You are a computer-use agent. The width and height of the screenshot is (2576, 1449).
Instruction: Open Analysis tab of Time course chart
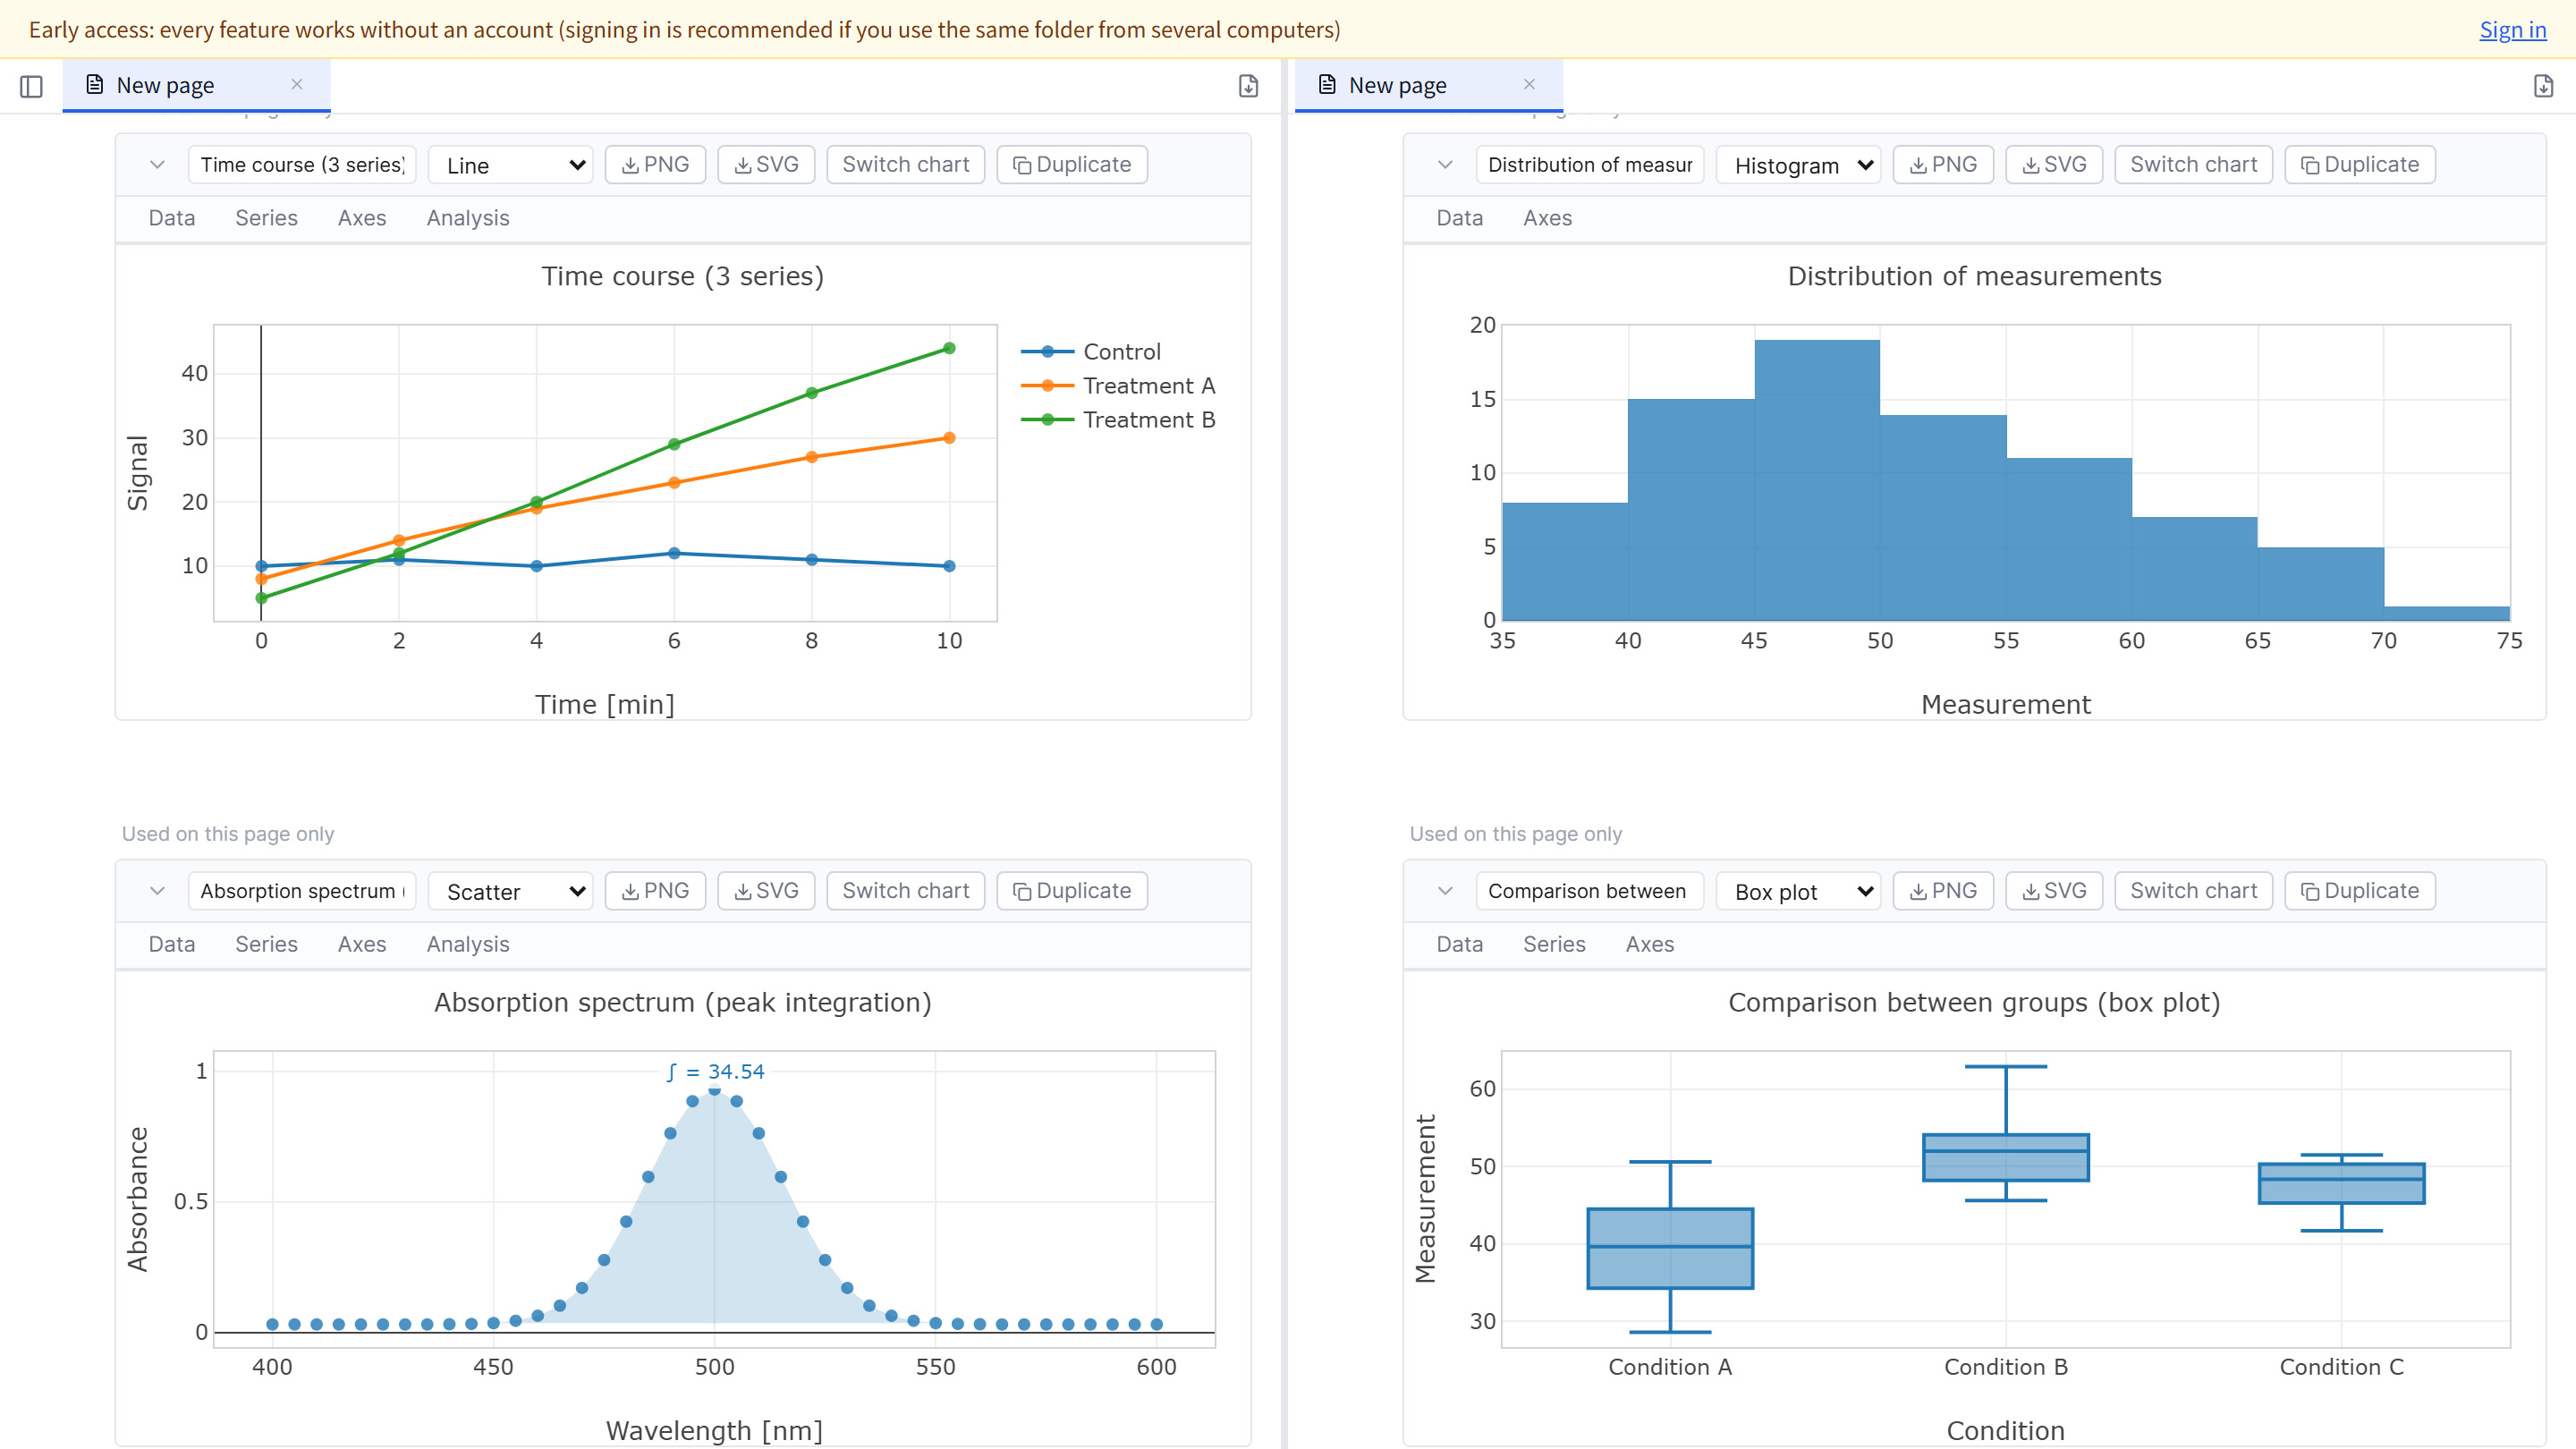tap(468, 218)
